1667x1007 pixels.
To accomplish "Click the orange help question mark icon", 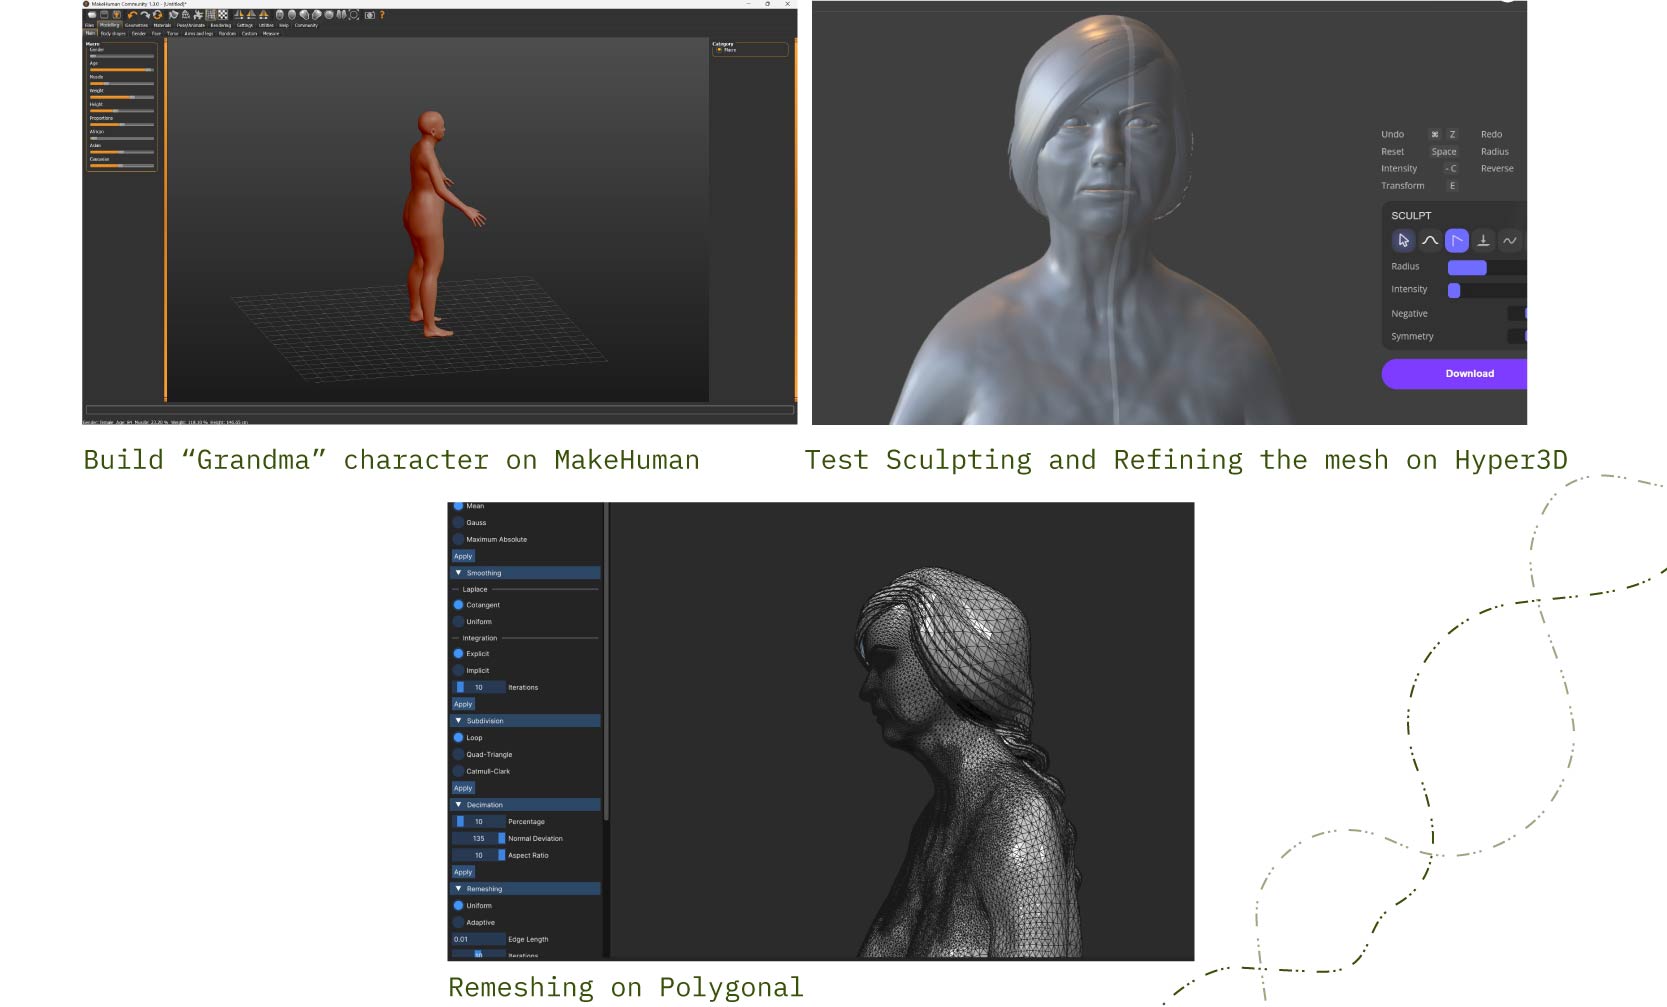I will 382,15.
